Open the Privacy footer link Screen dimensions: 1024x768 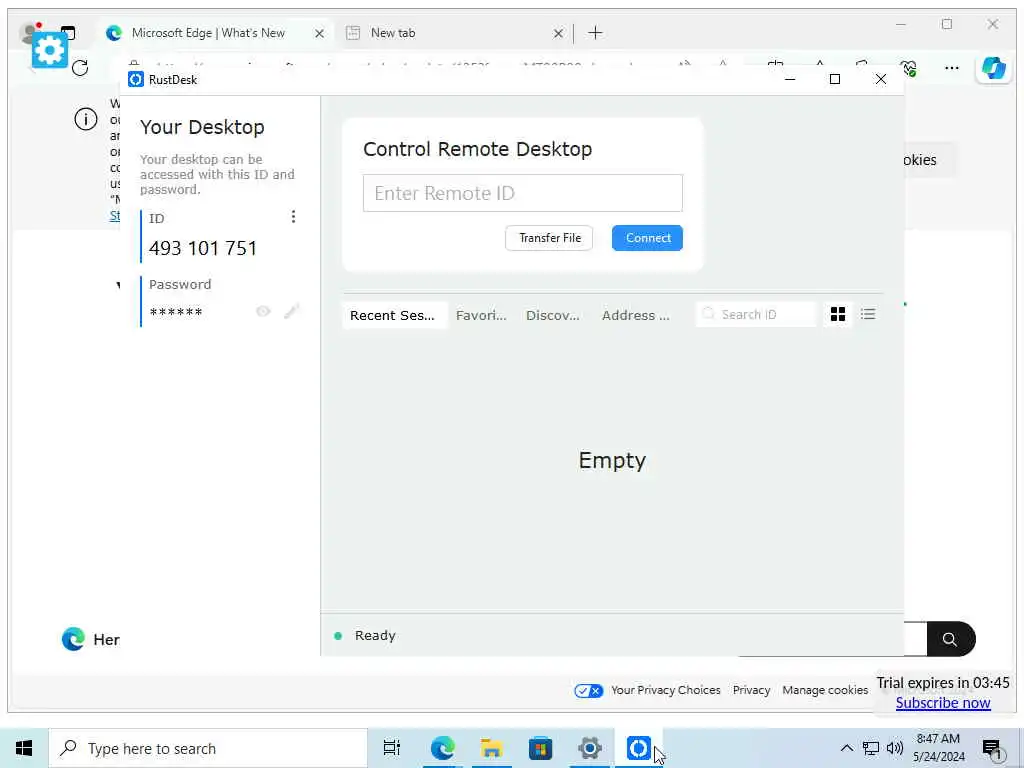click(x=751, y=690)
